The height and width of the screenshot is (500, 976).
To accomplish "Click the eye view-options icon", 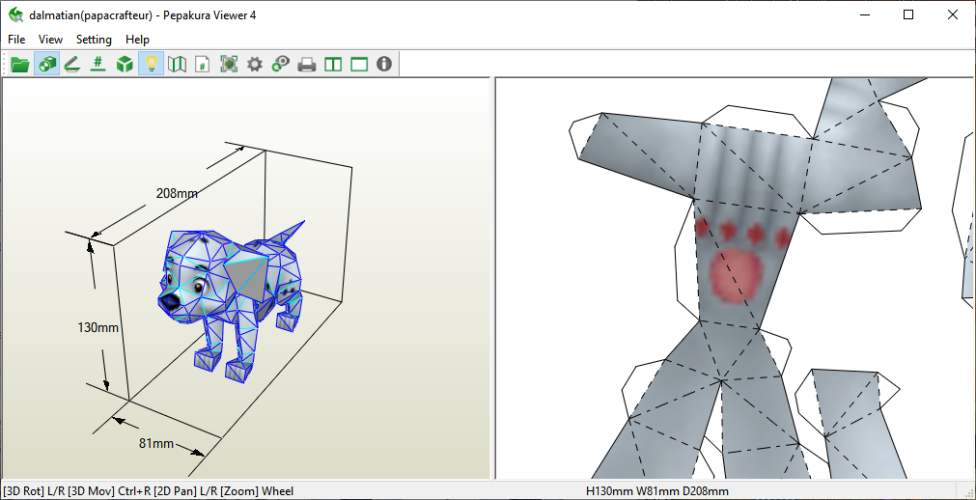I will click(281, 64).
